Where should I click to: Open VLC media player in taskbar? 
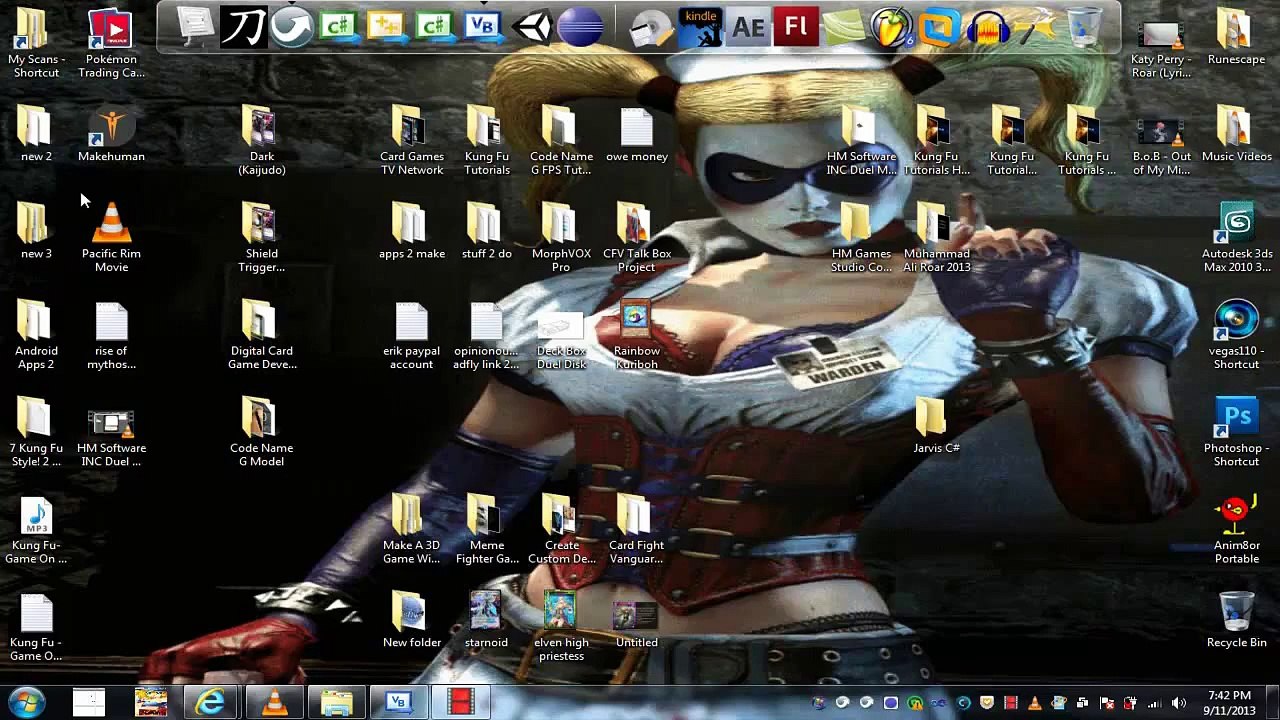[274, 703]
